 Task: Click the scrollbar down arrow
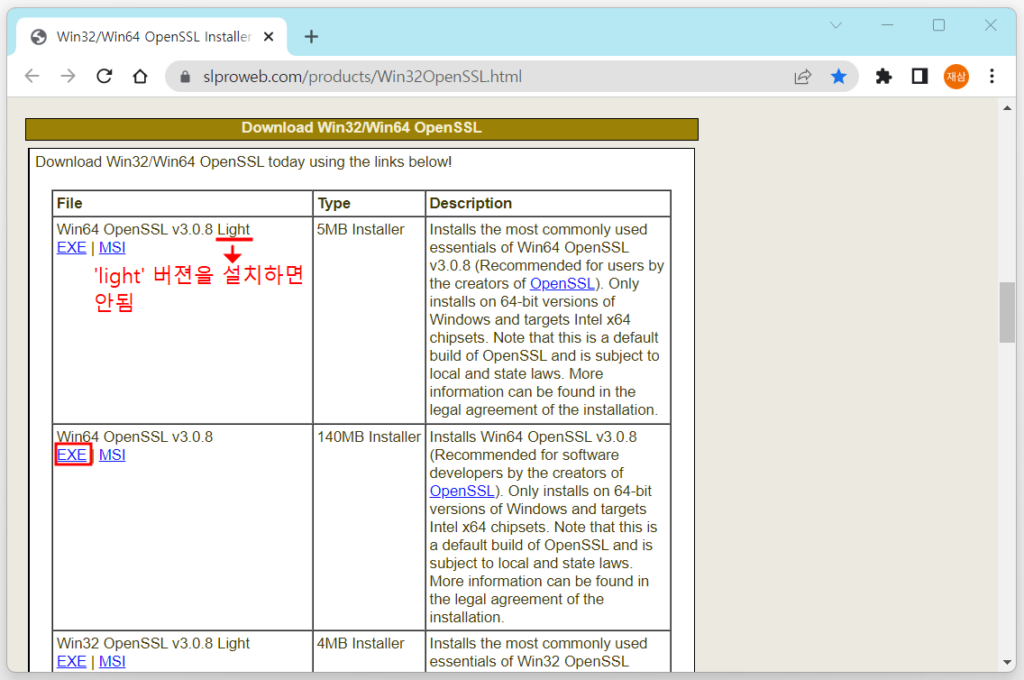(x=1007, y=662)
